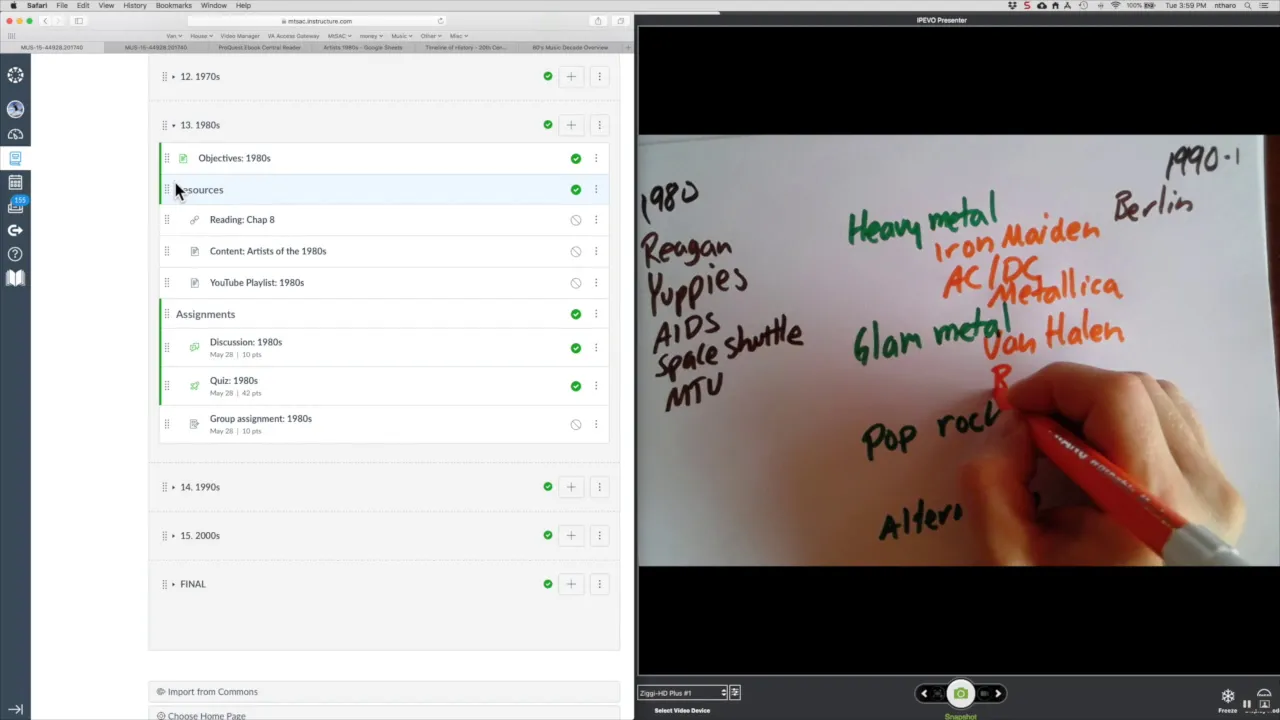Open the Courses book icon in sidebar
Screen dimensions: 1280x720
point(15,158)
